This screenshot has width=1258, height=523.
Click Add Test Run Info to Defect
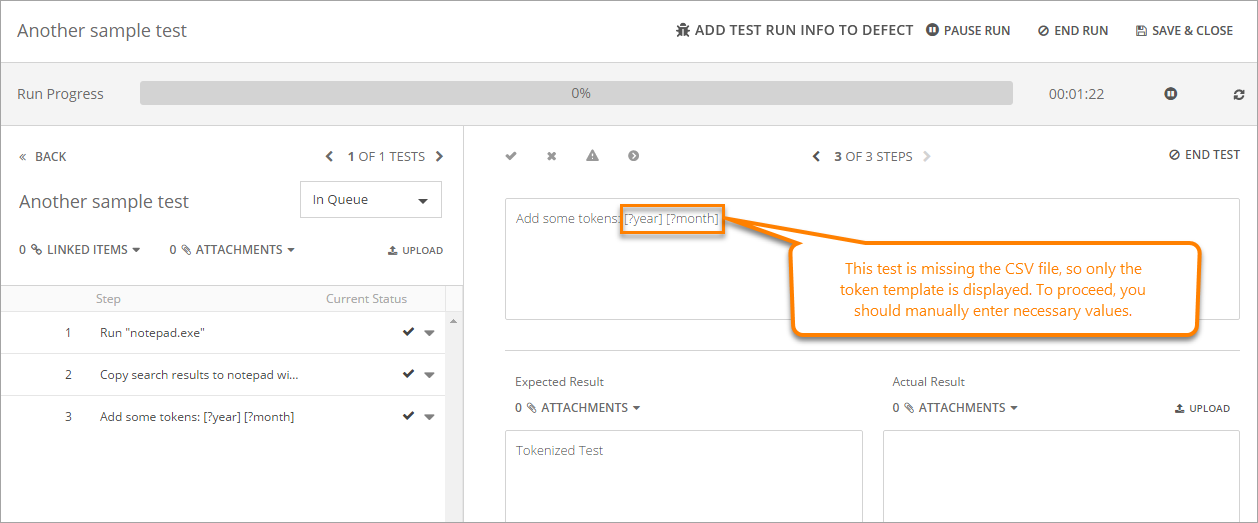click(794, 31)
